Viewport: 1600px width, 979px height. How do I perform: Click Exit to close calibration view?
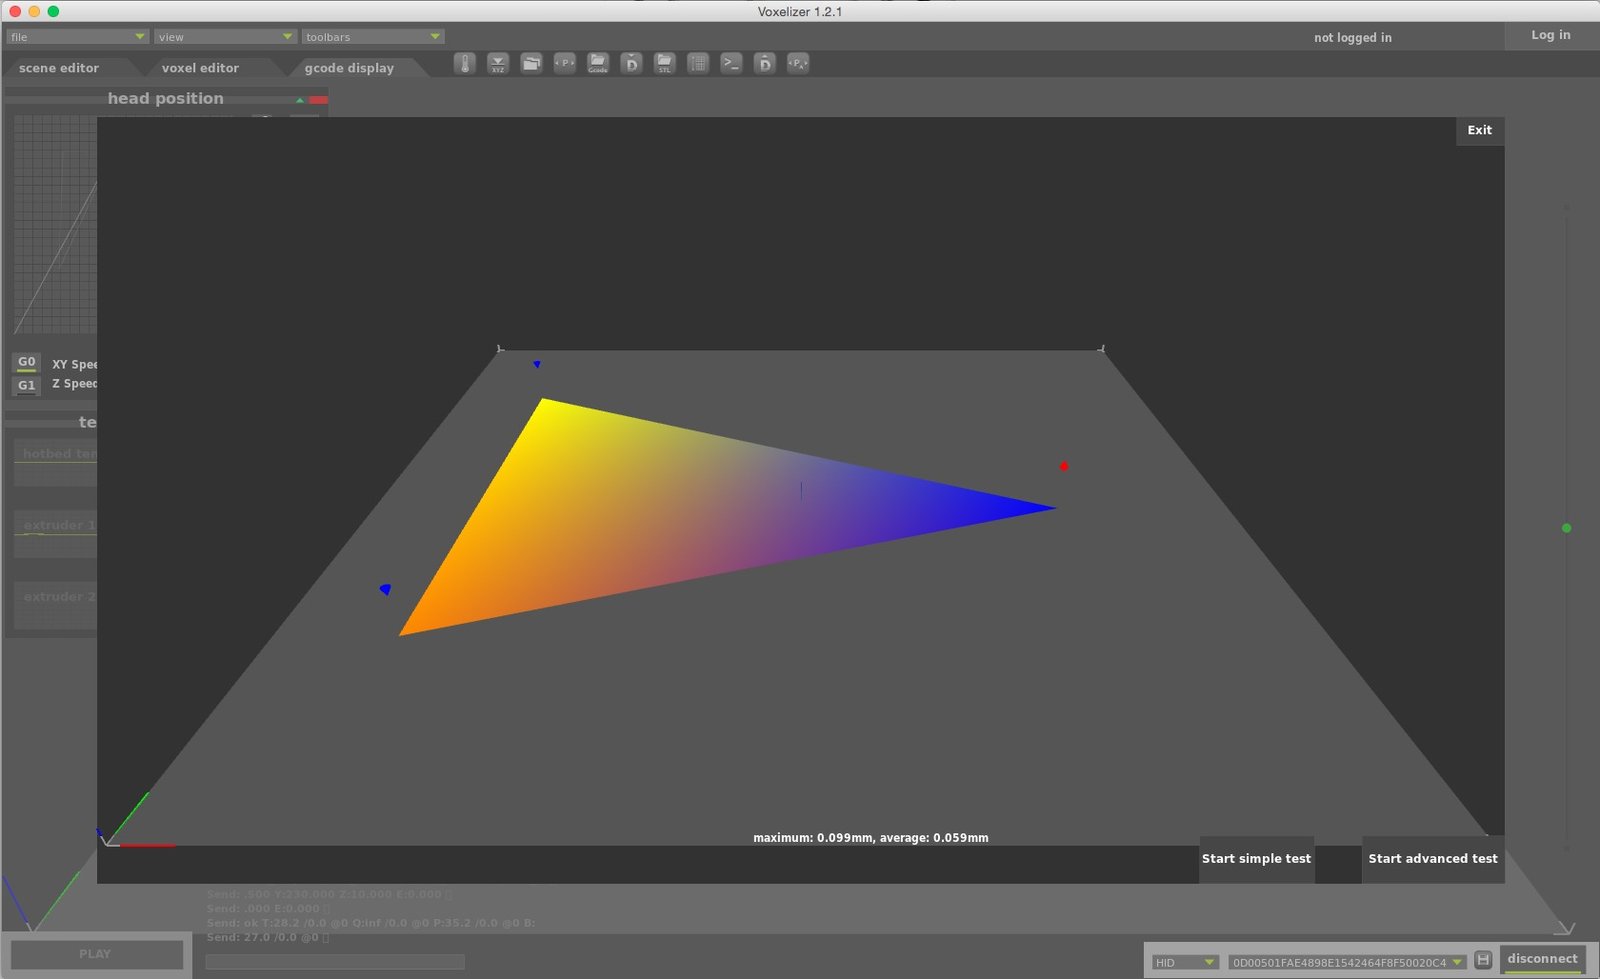1479,130
